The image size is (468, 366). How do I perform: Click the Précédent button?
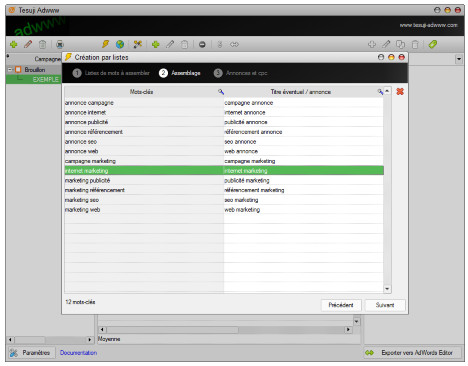(341, 305)
